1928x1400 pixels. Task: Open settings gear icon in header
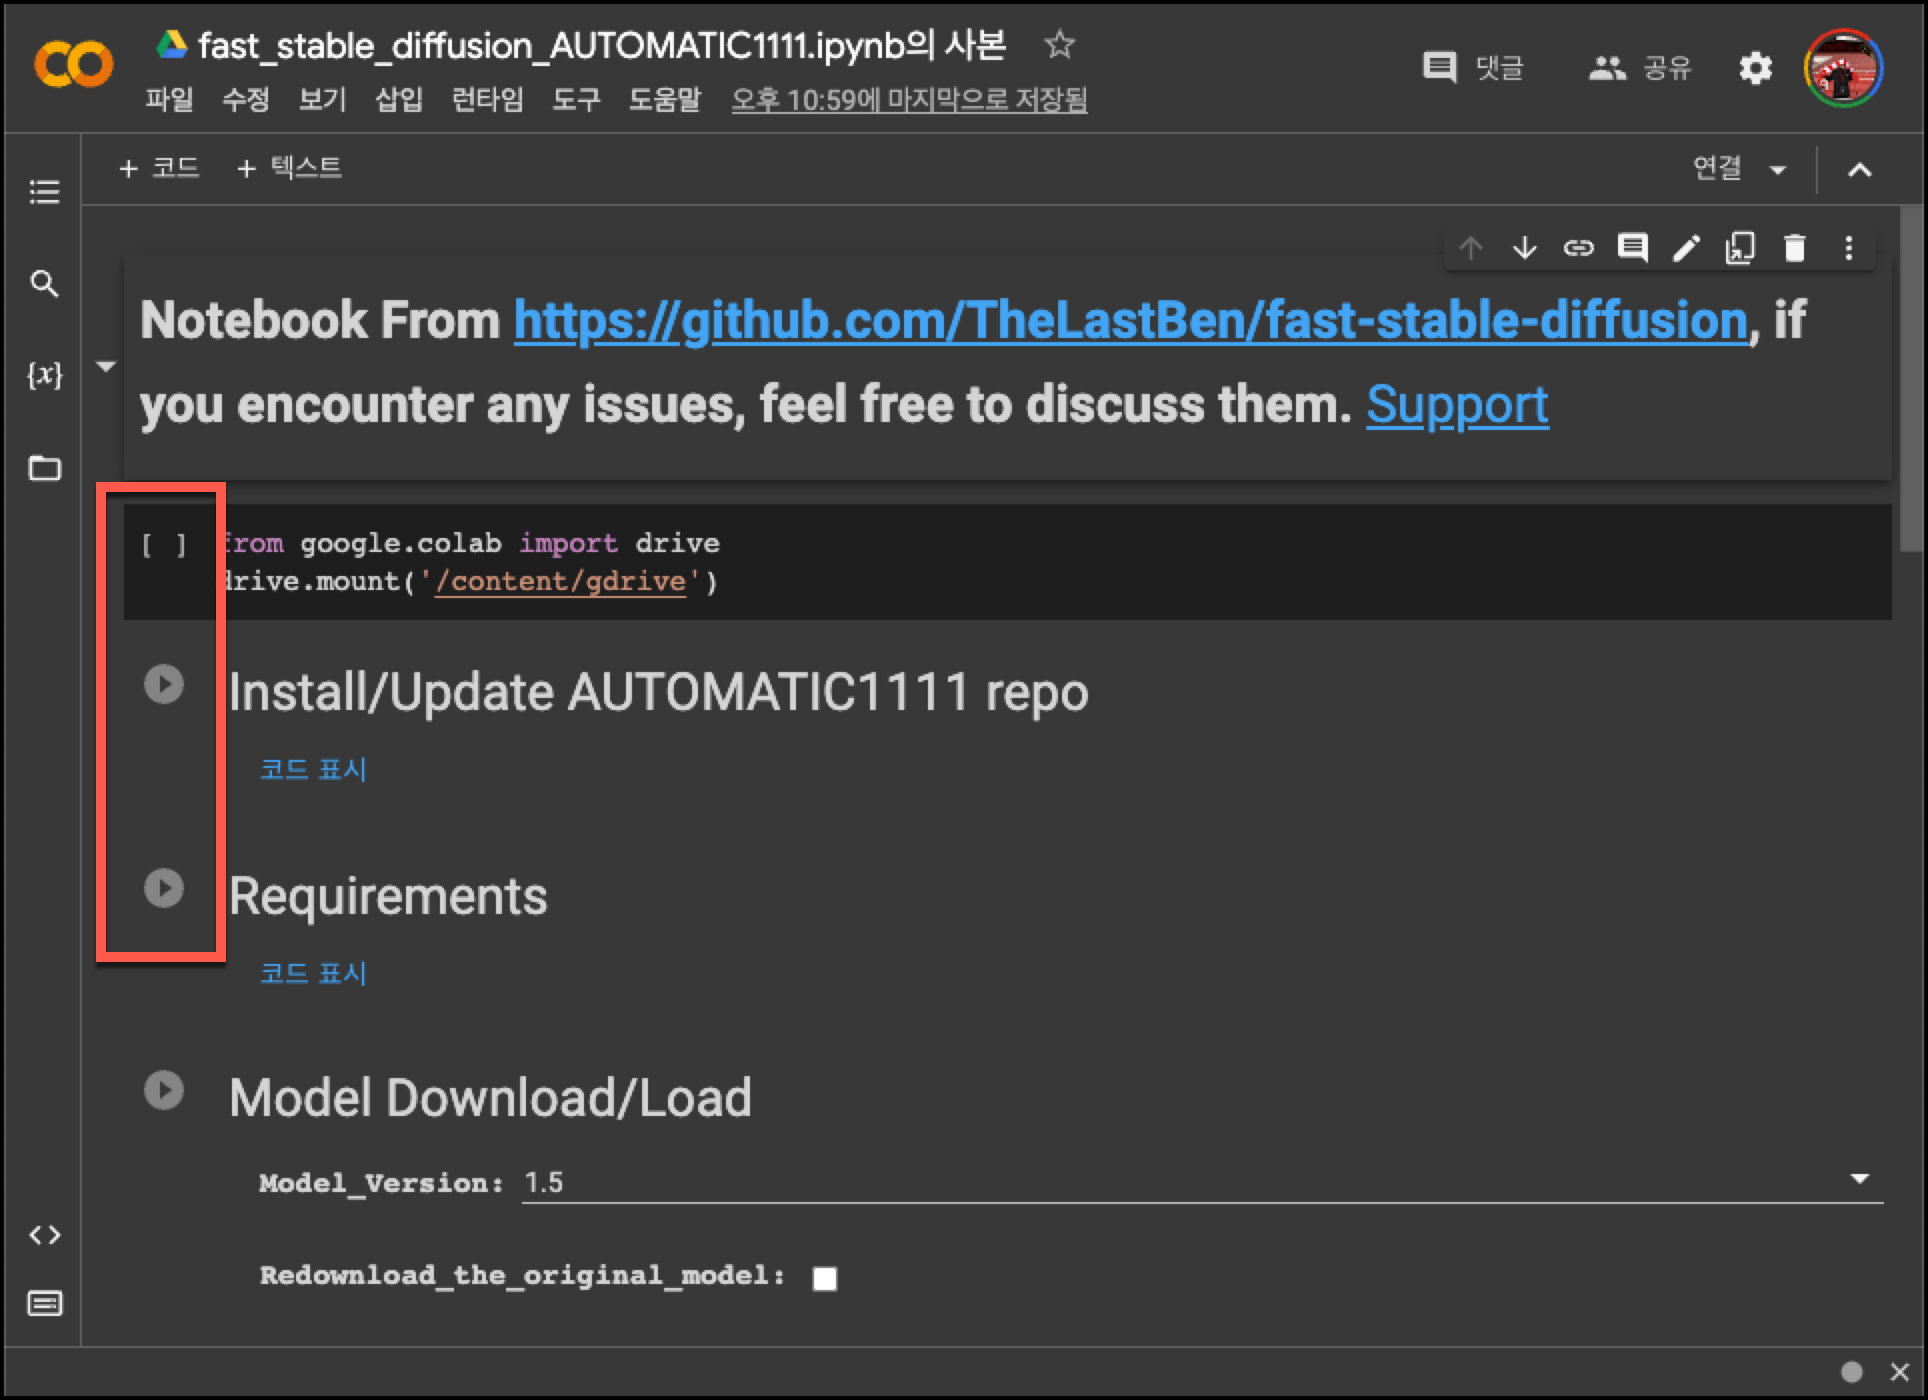(1755, 68)
